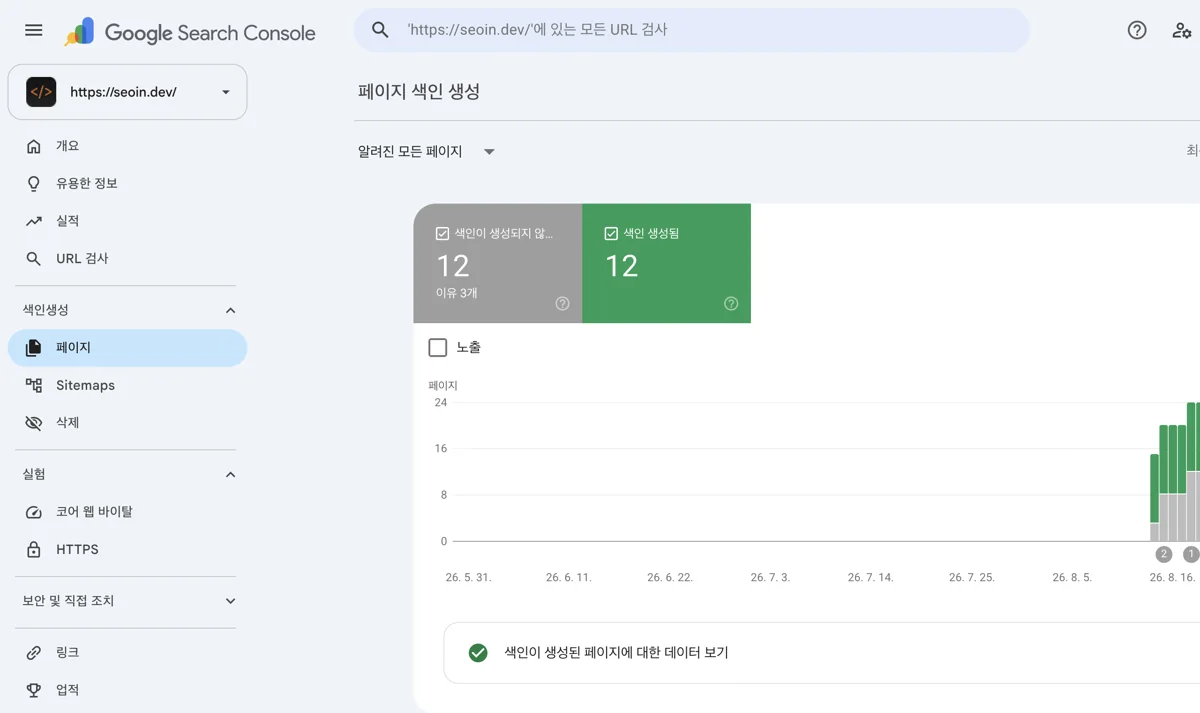Enable the 노출 checkbox
The width and height of the screenshot is (1200, 713).
pyautogui.click(x=437, y=348)
